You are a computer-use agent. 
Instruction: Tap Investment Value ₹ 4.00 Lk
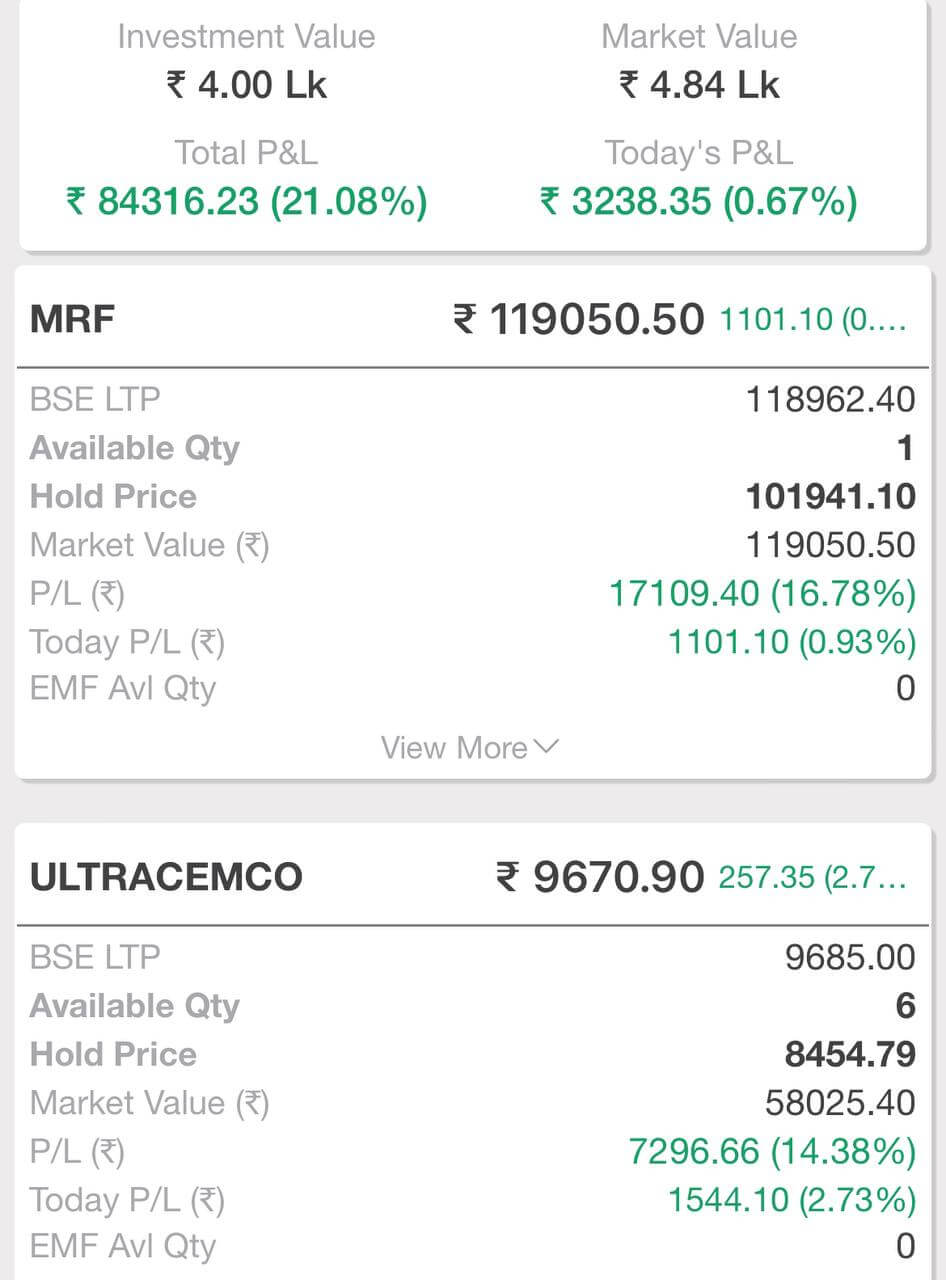point(247,85)
